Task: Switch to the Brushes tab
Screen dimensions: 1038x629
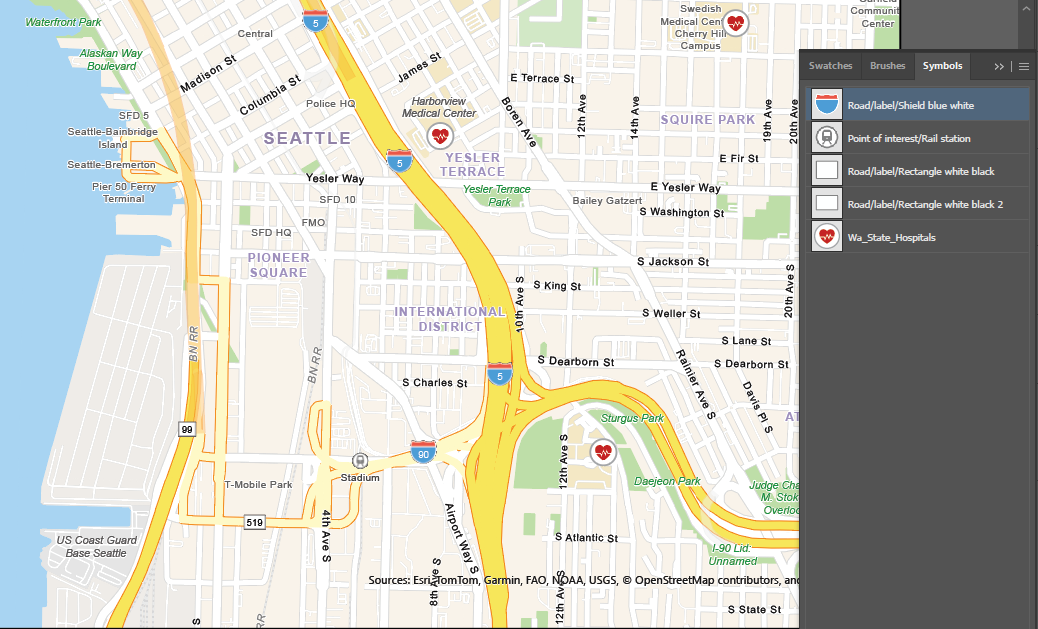Action: pyautogui.click(x=887, y=66)
